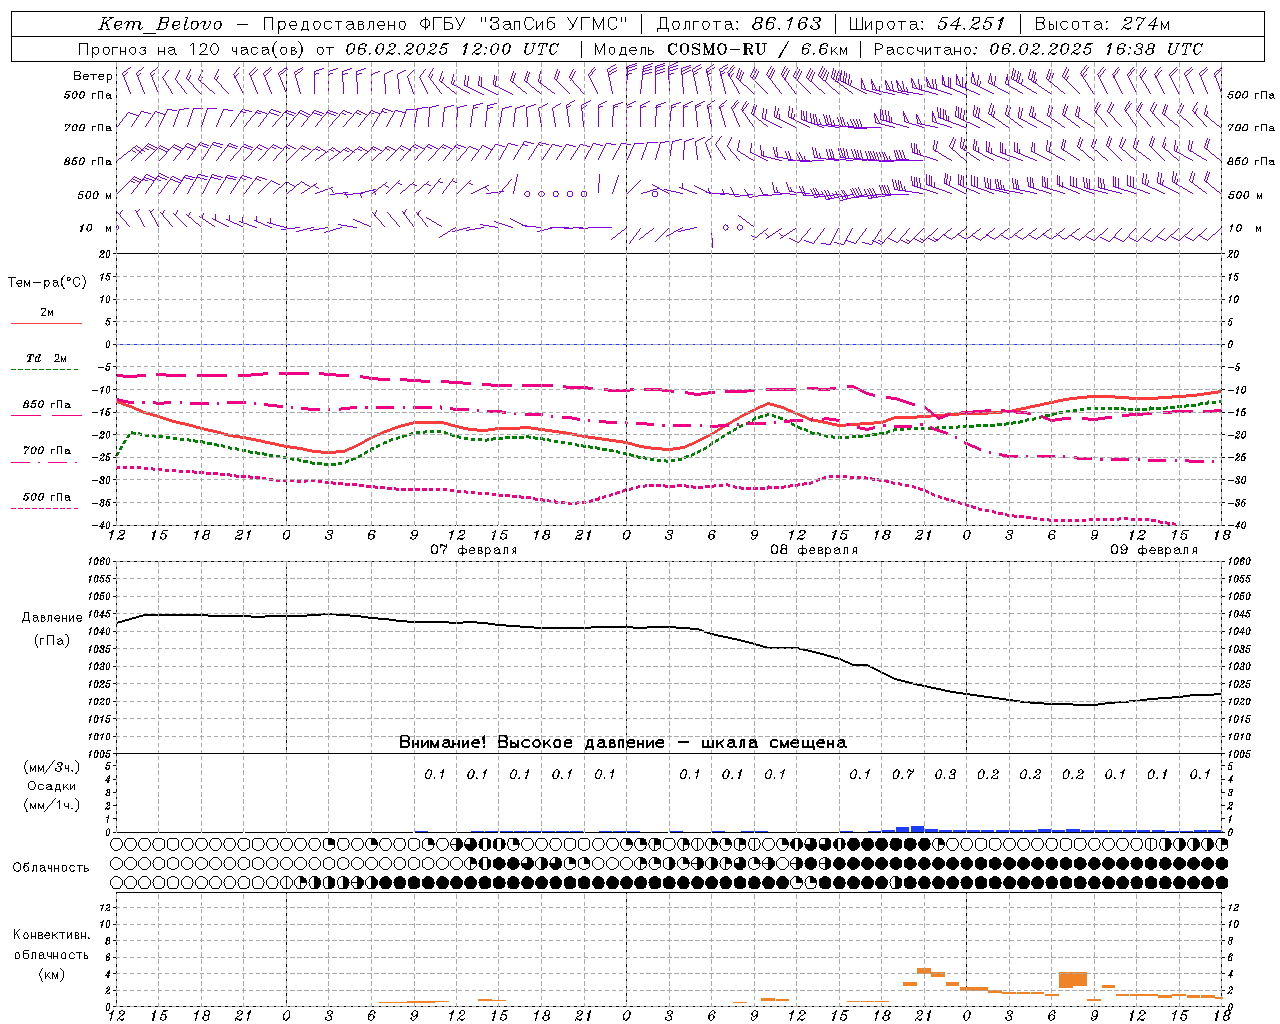Click the 08 февраля date label
The width and height of the screenshot is (1280, 1024).
(814, 550)
